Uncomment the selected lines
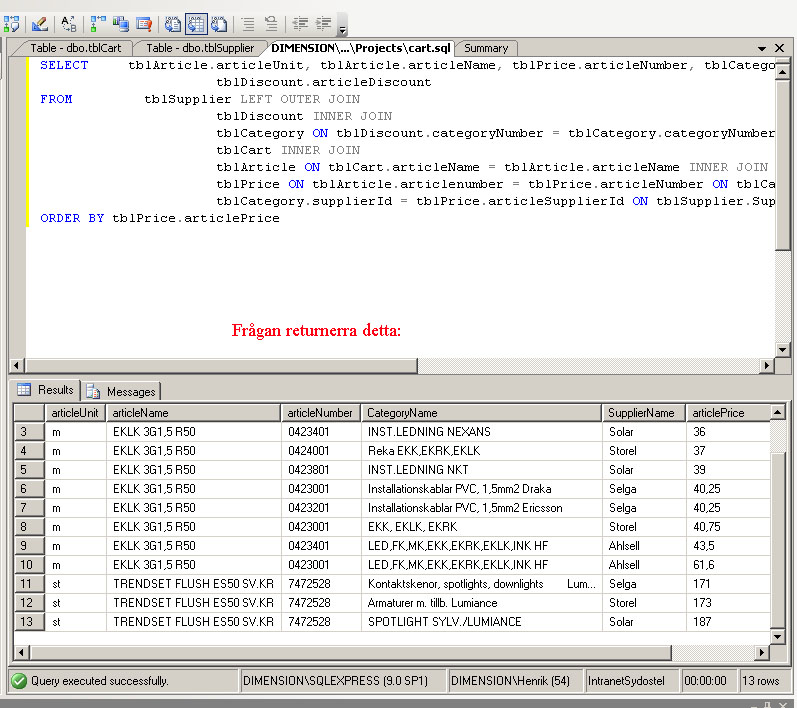Viewport: 797px width, 708px height. coord(271,24)
